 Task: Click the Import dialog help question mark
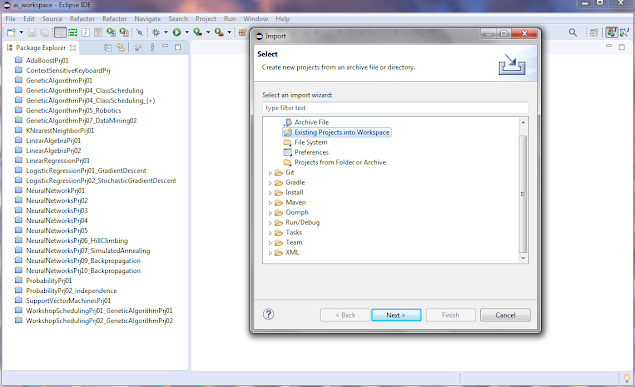point(268,314)
